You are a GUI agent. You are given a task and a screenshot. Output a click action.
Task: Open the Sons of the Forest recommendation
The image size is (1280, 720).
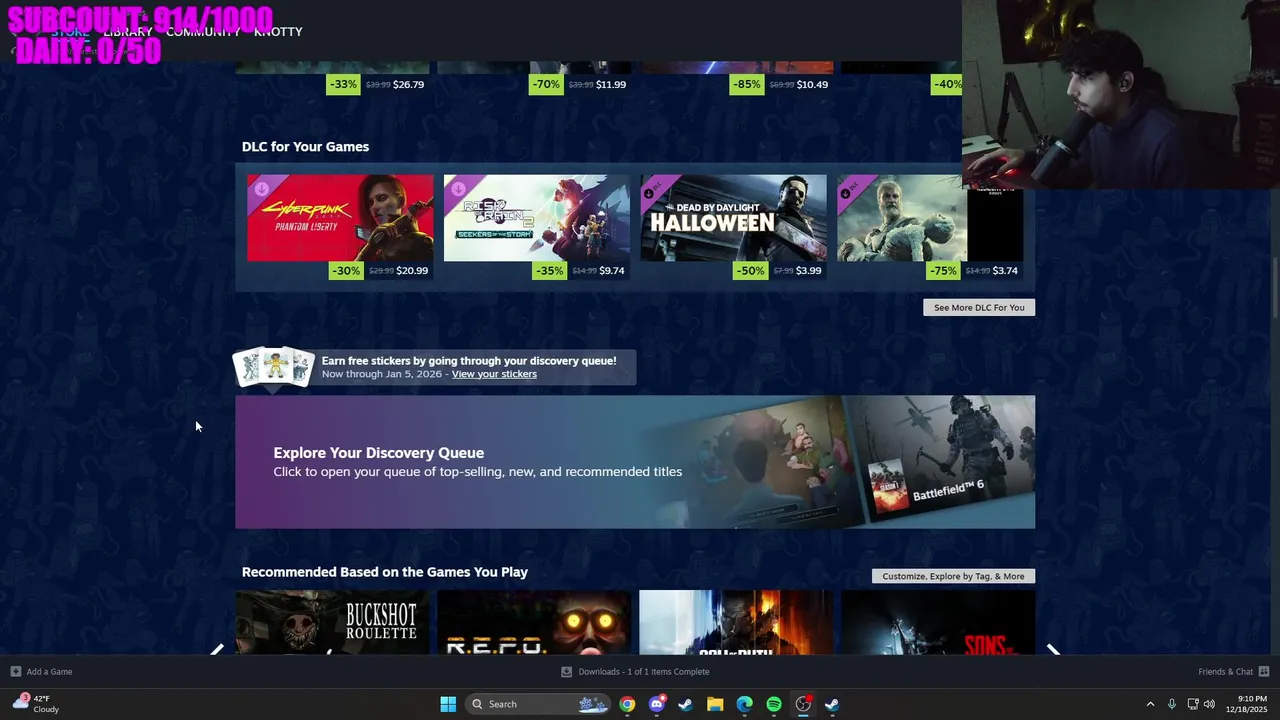pyautogui.click(x=938, y=622)
